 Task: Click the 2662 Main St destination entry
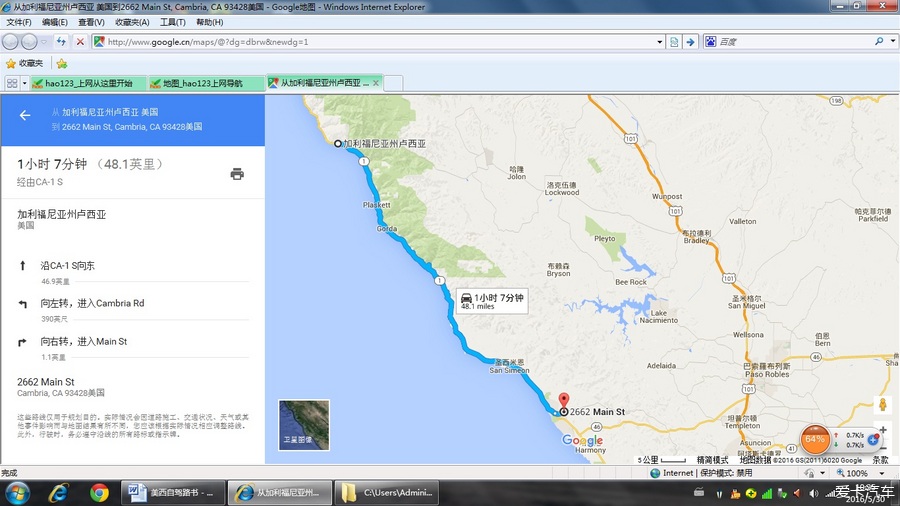(61, 387)
